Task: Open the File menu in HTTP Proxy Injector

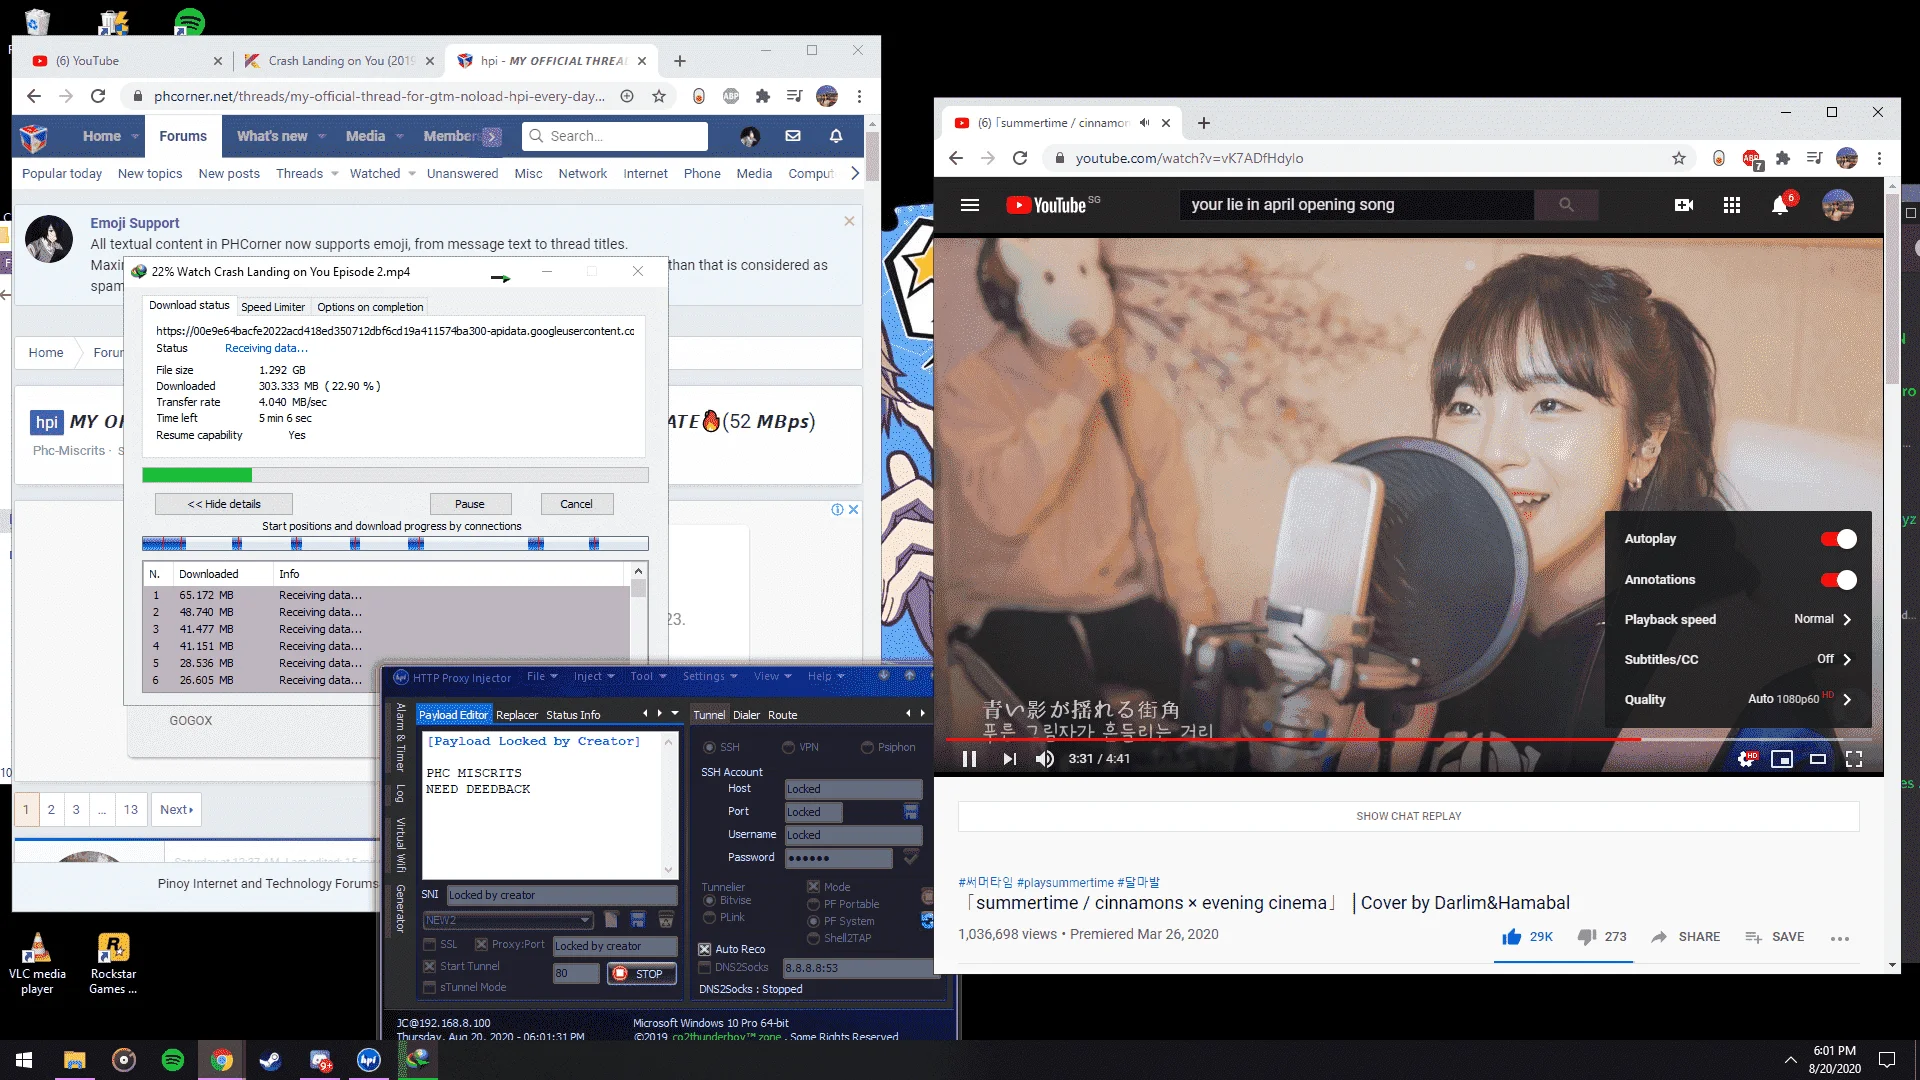Action: [x=542, y=677]
